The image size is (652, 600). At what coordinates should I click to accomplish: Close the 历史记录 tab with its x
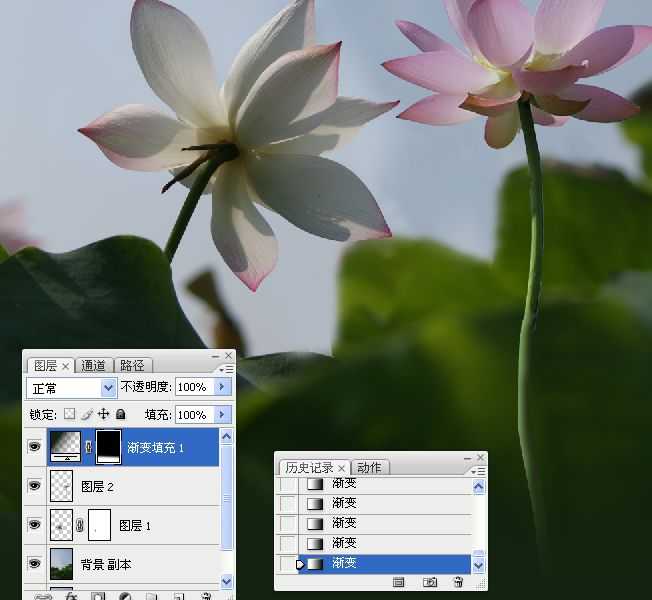point(341,469)
